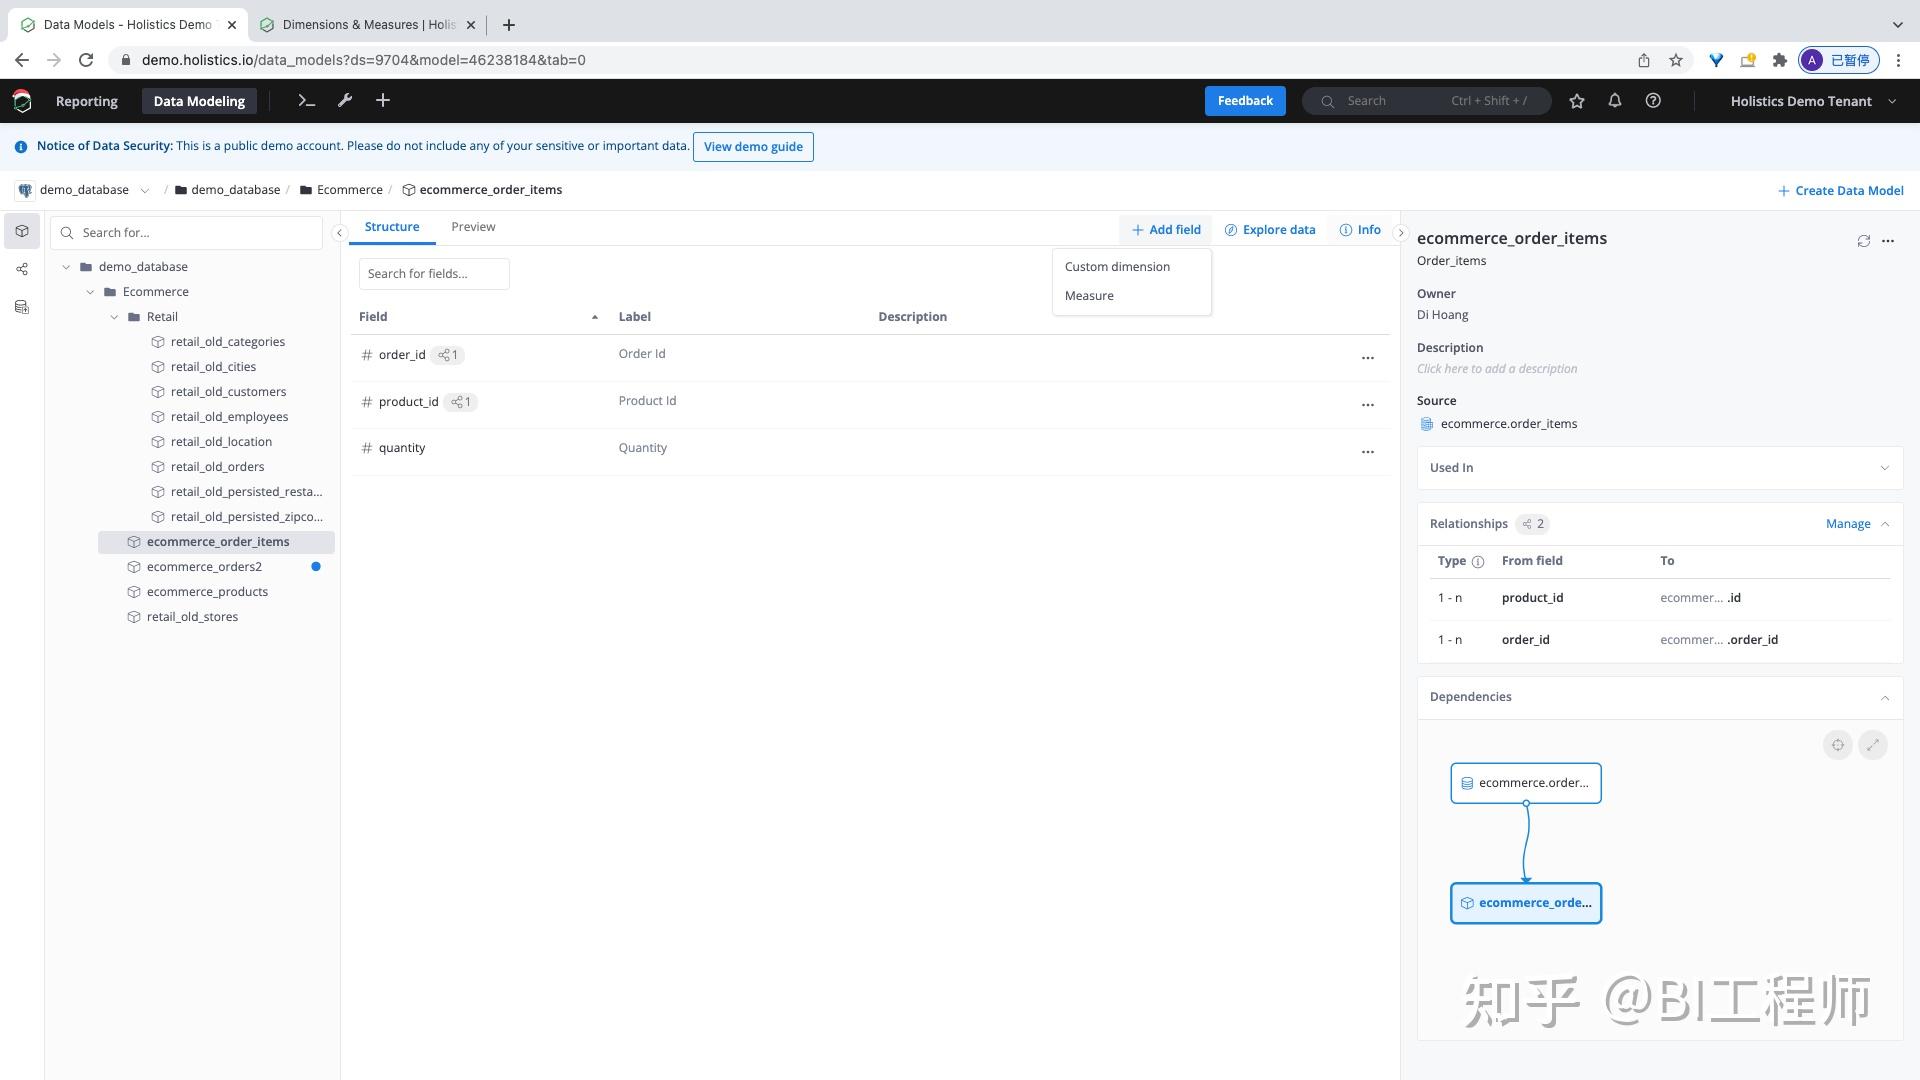Image resolution: width=1920 pixels, height=1080 pixels.
Task: Collapse the Retail folder
Action: (x=114, y=317)
